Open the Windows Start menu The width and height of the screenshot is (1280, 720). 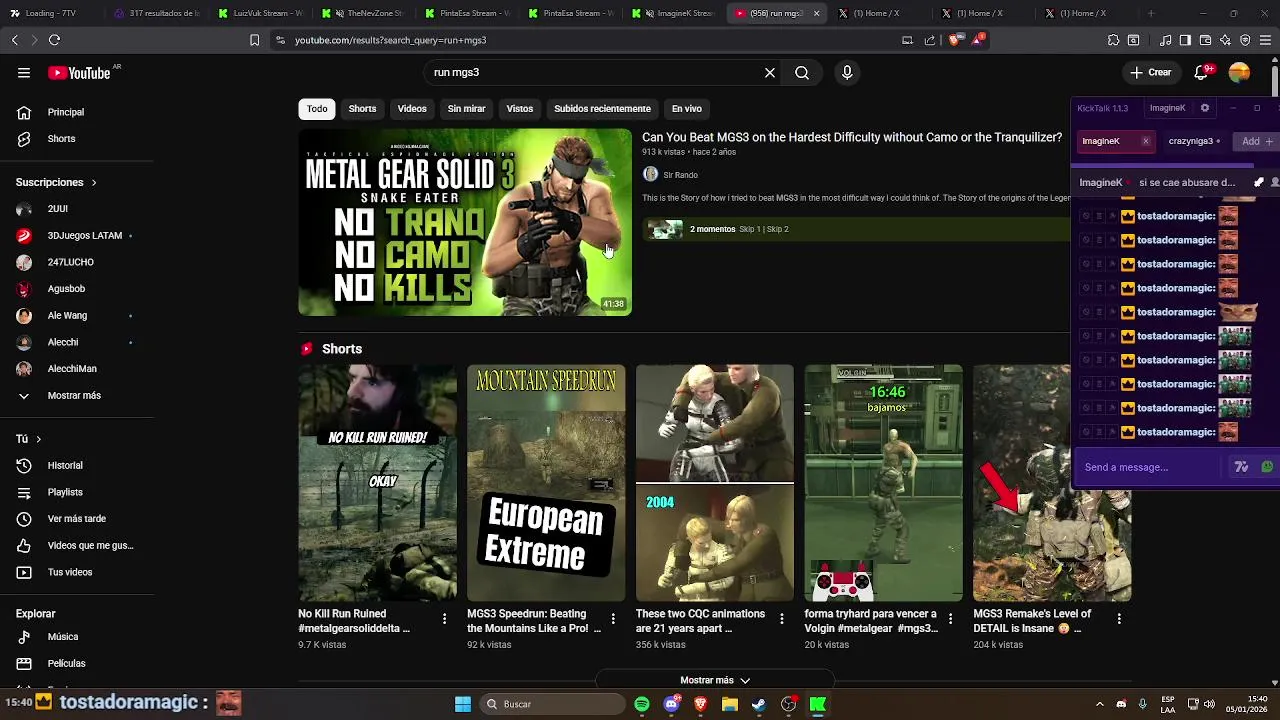pyautogui.click(x=463, y=704)
